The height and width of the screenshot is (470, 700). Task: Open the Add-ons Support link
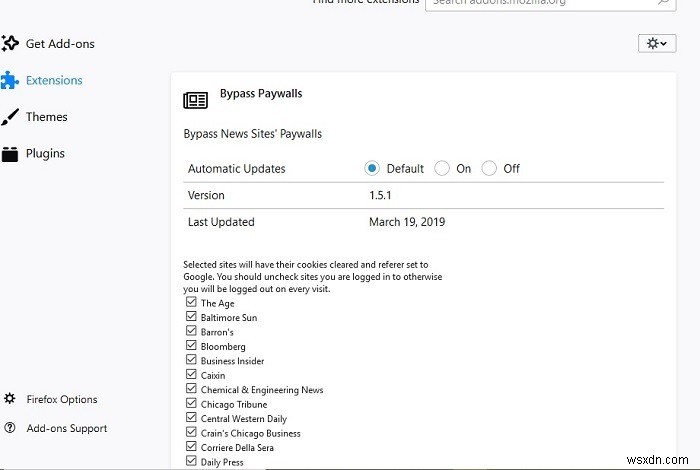[67, 428]
